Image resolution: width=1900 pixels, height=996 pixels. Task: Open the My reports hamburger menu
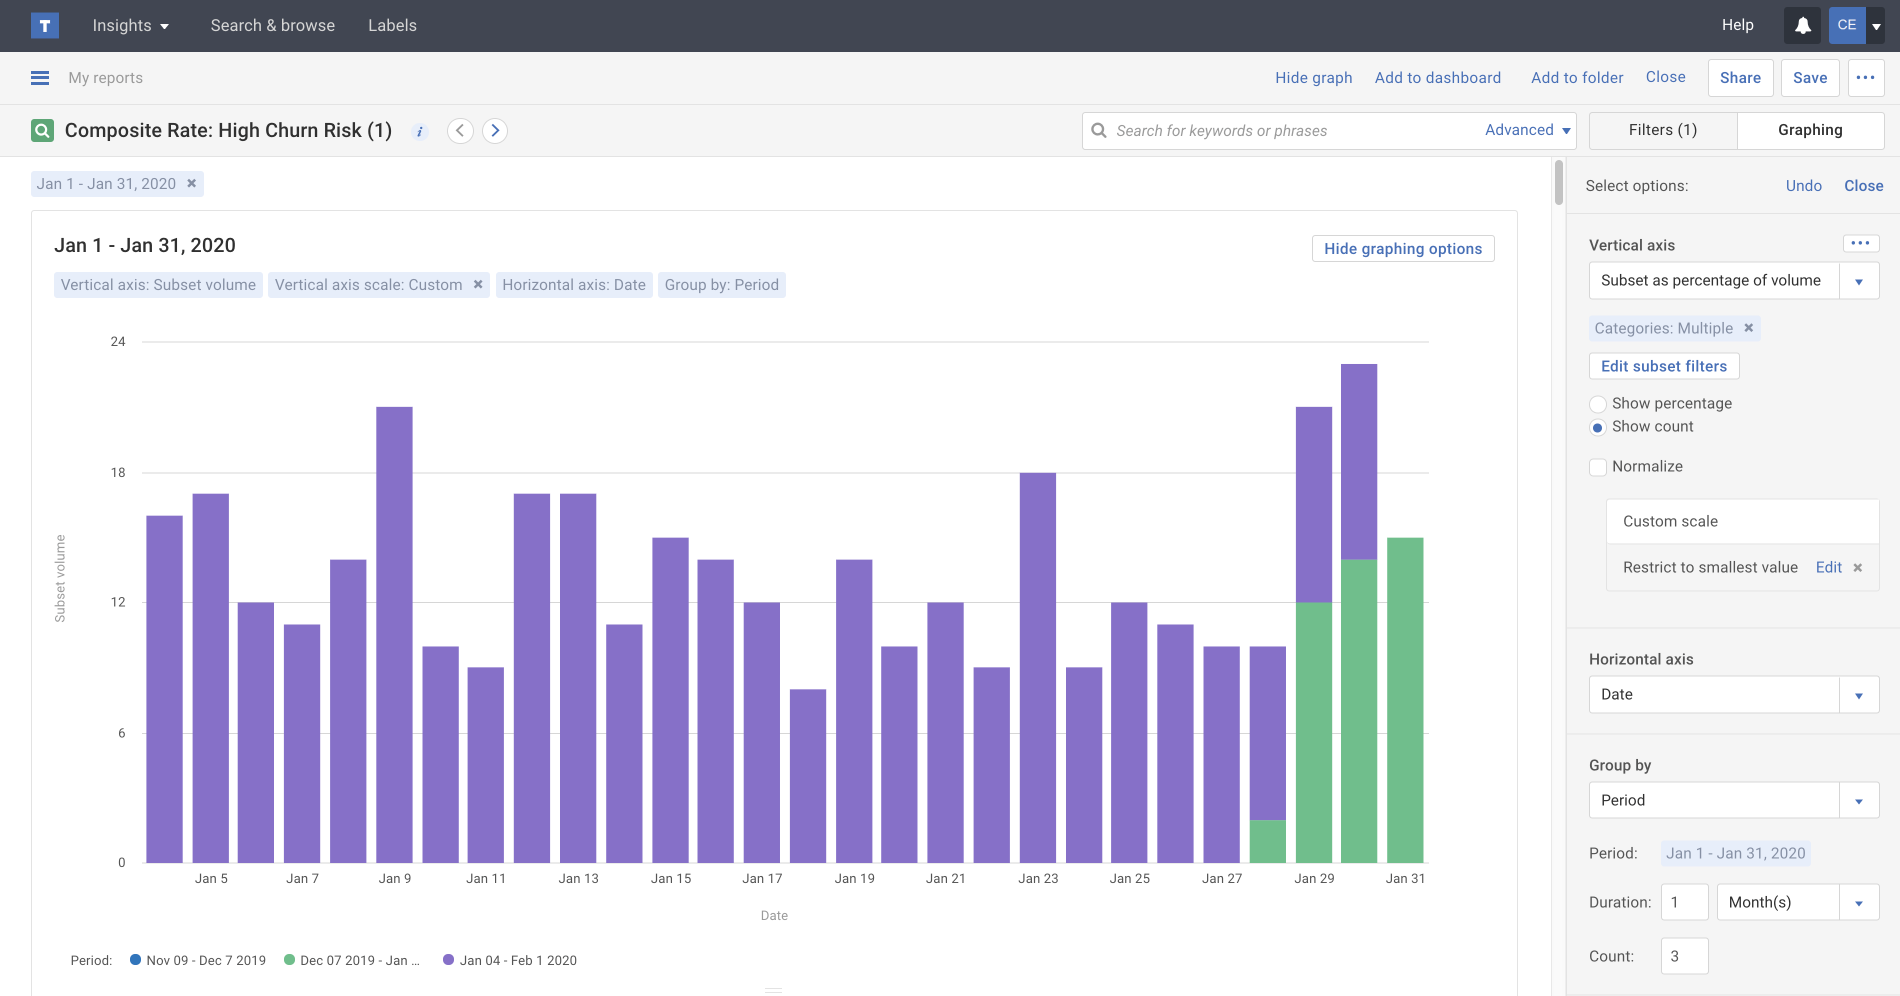[x=39, y=77]
